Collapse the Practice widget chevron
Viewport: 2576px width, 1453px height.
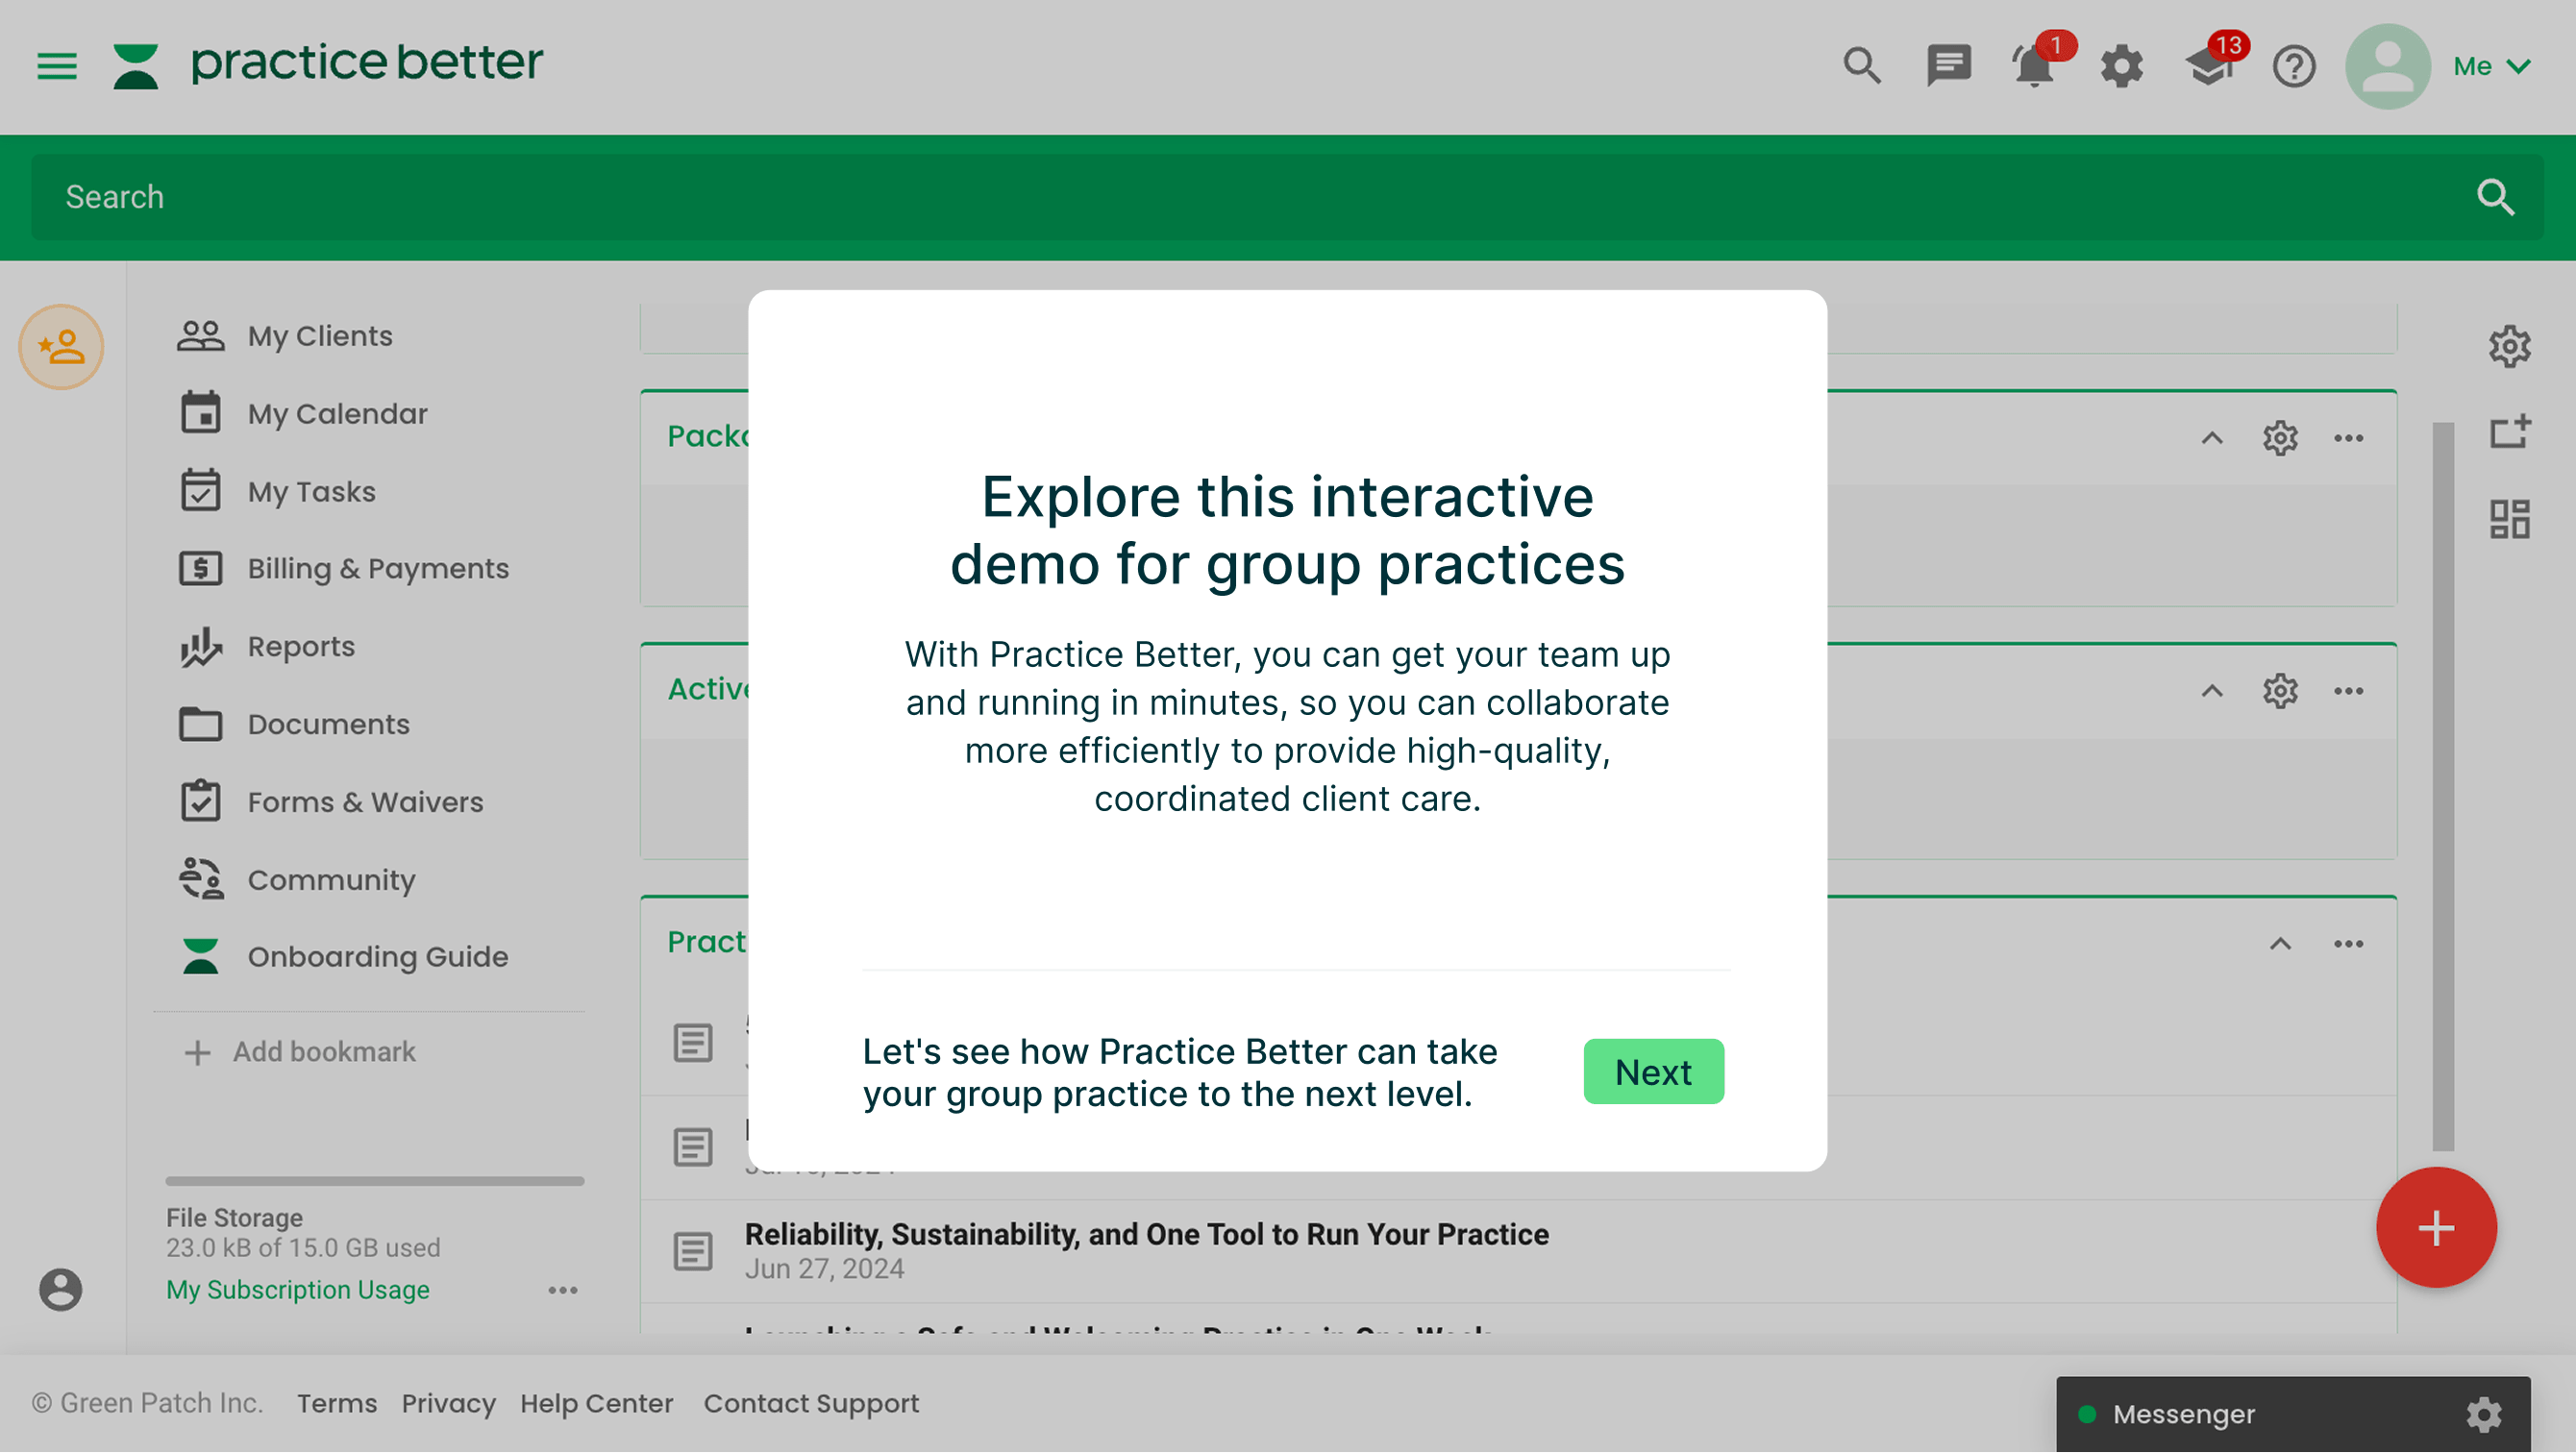(x=2280, y=944)
